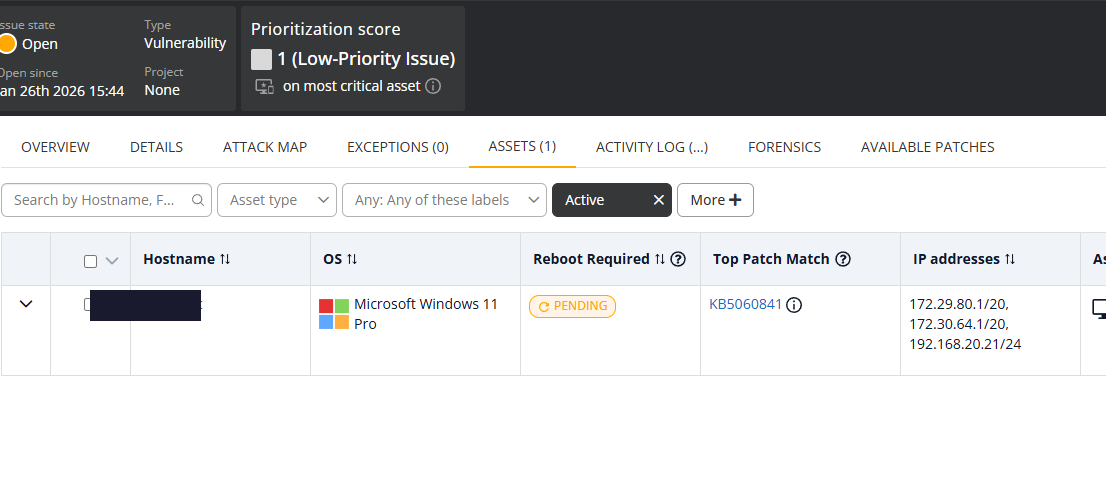The image size is (1106, 497).
Task: Remove the Active filter chip
Action: point(658,200)
